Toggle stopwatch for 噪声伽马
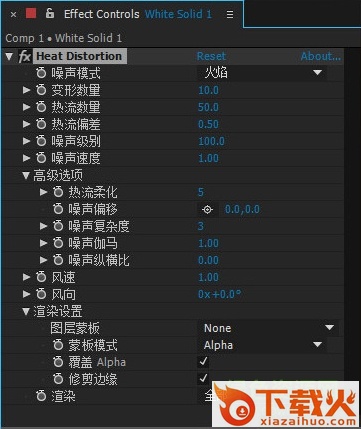The image size is (361, 429). coord(58,243)
